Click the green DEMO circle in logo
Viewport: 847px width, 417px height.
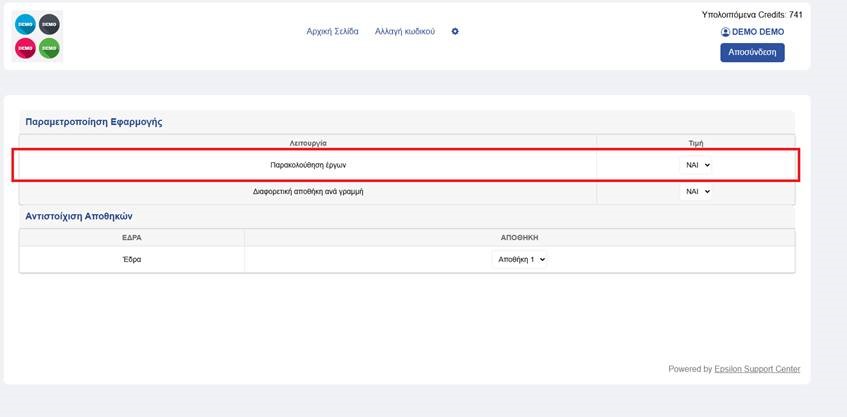tap(49, 48)
